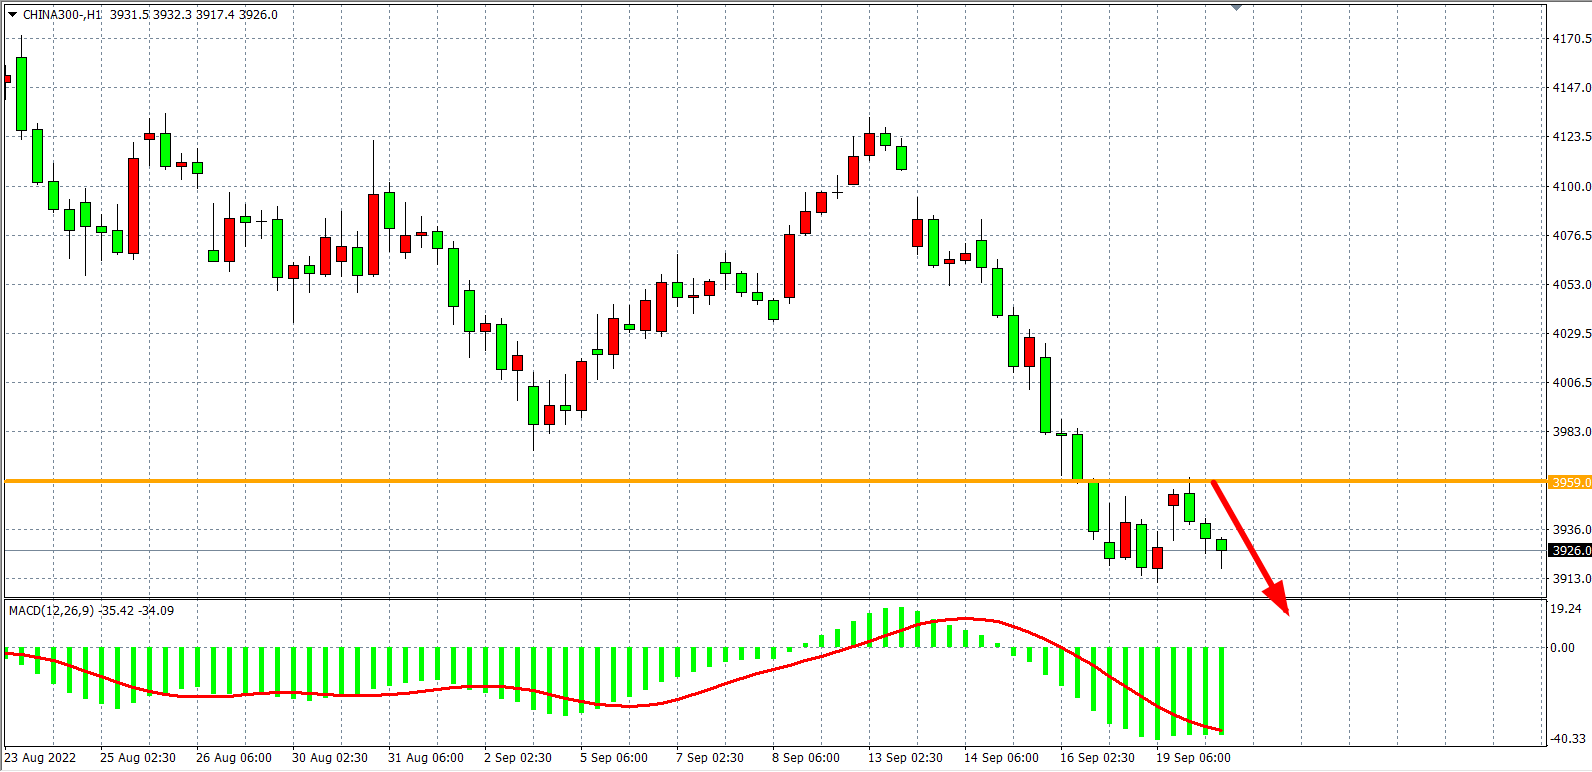This screenshot has height=772, width=1592.
Task: Click the 23 Aug 2022 date label
Action: (x=40, y=758)
